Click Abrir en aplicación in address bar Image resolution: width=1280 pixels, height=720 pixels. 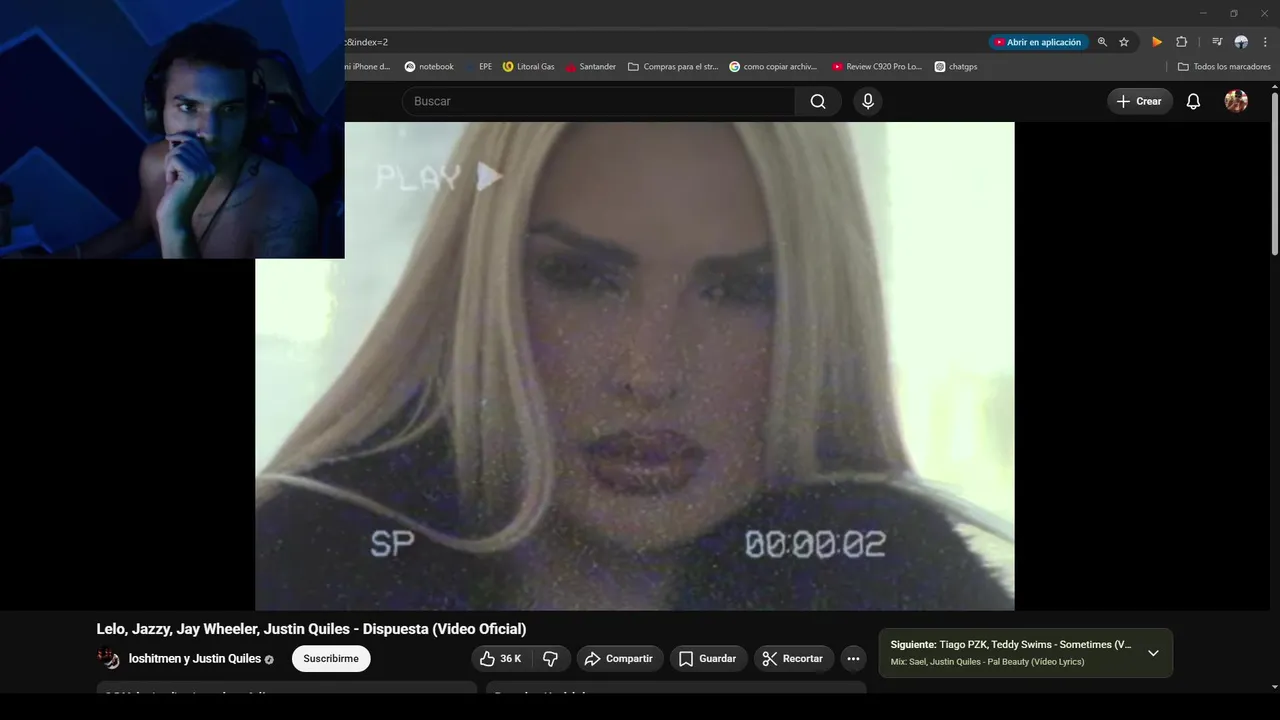[x=1038, y=42]
